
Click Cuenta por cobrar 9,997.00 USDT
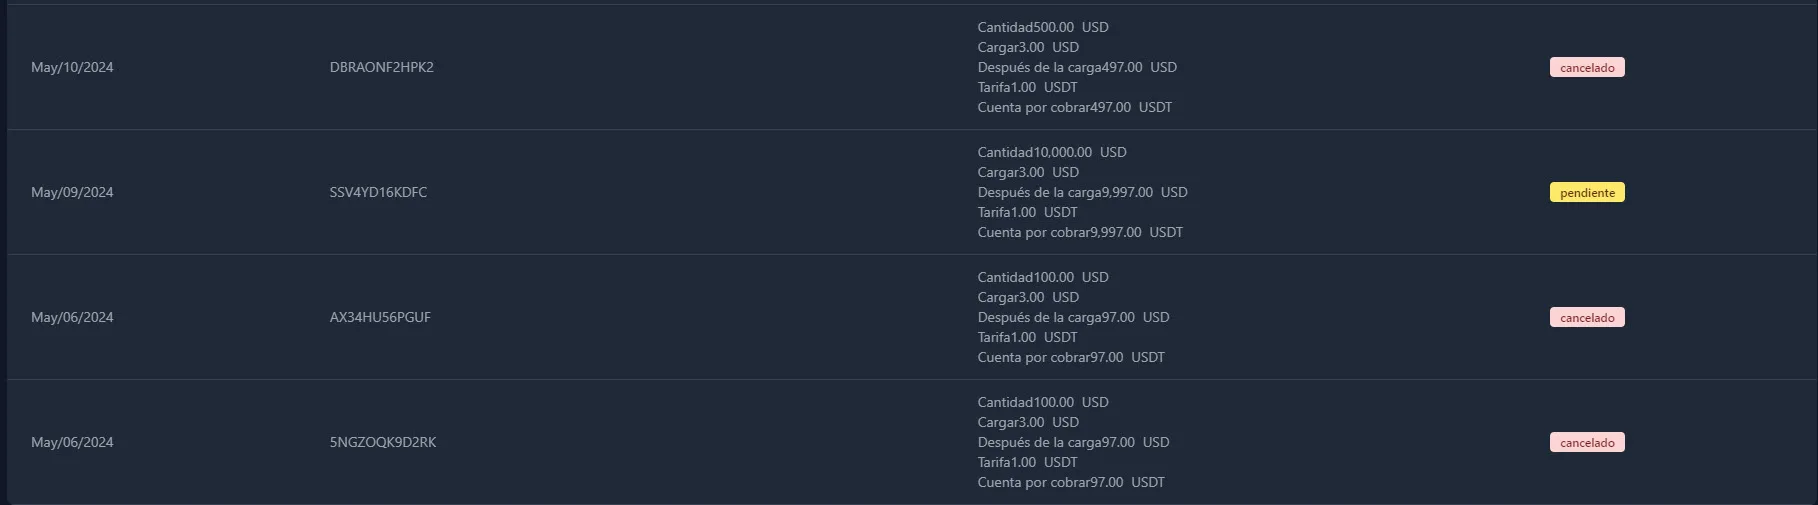pos(1080,232)
